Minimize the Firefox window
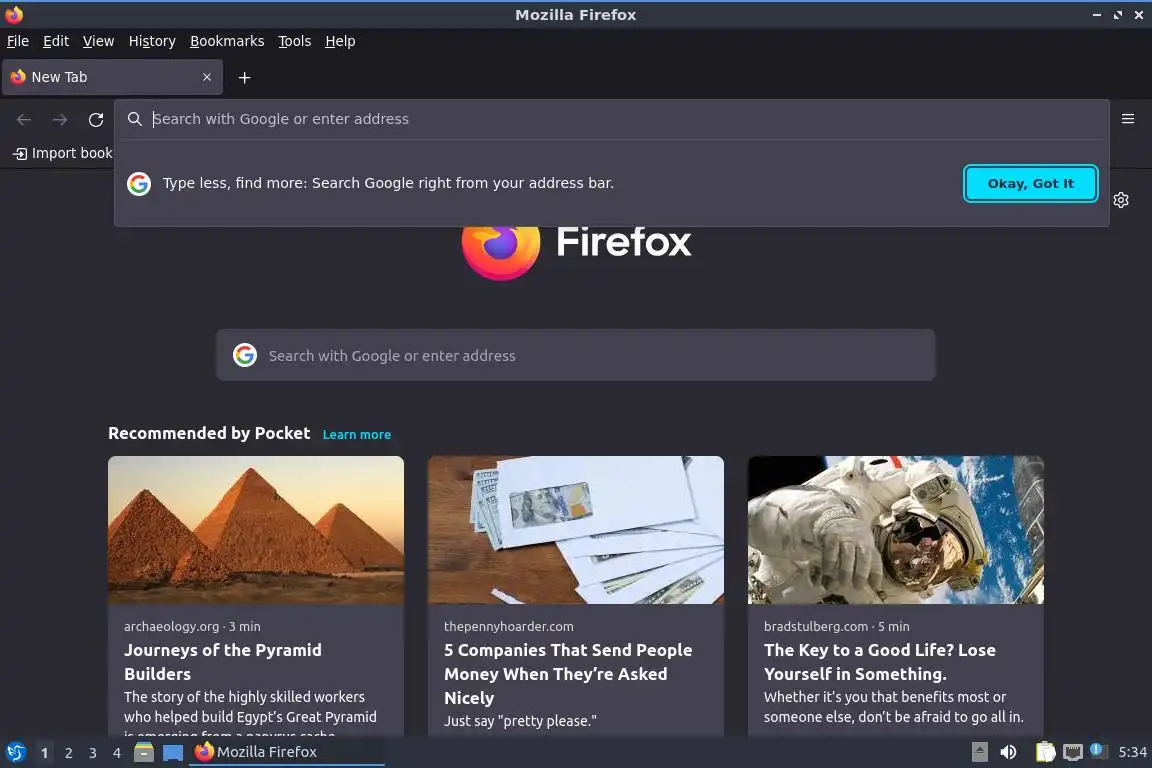The image size is (1152, 768). click(x=1097, y=15)
